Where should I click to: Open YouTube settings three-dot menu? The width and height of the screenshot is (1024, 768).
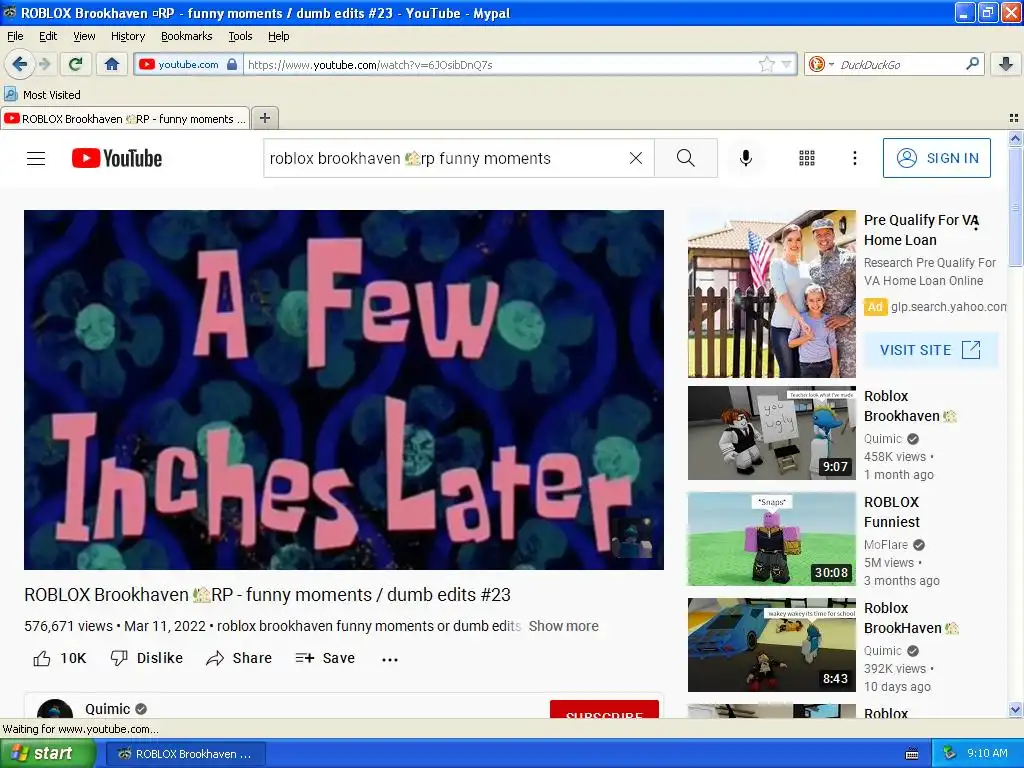pos(854,158)
